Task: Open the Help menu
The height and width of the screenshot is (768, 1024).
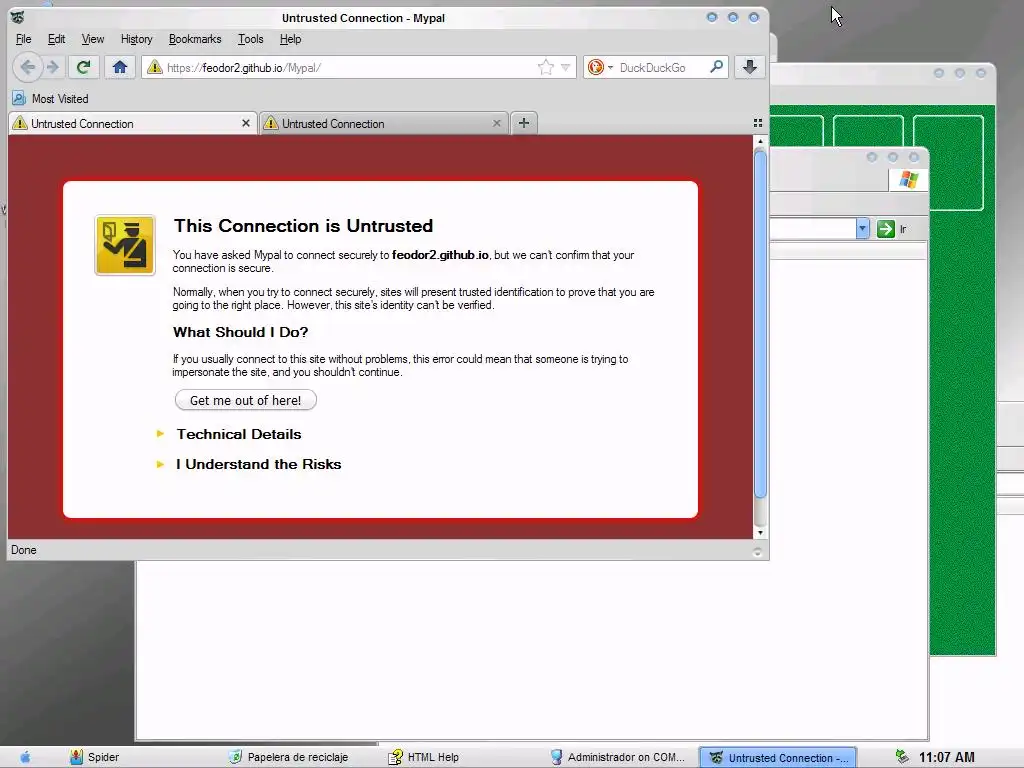Action: pyautogui.click(x=290, y=39)
